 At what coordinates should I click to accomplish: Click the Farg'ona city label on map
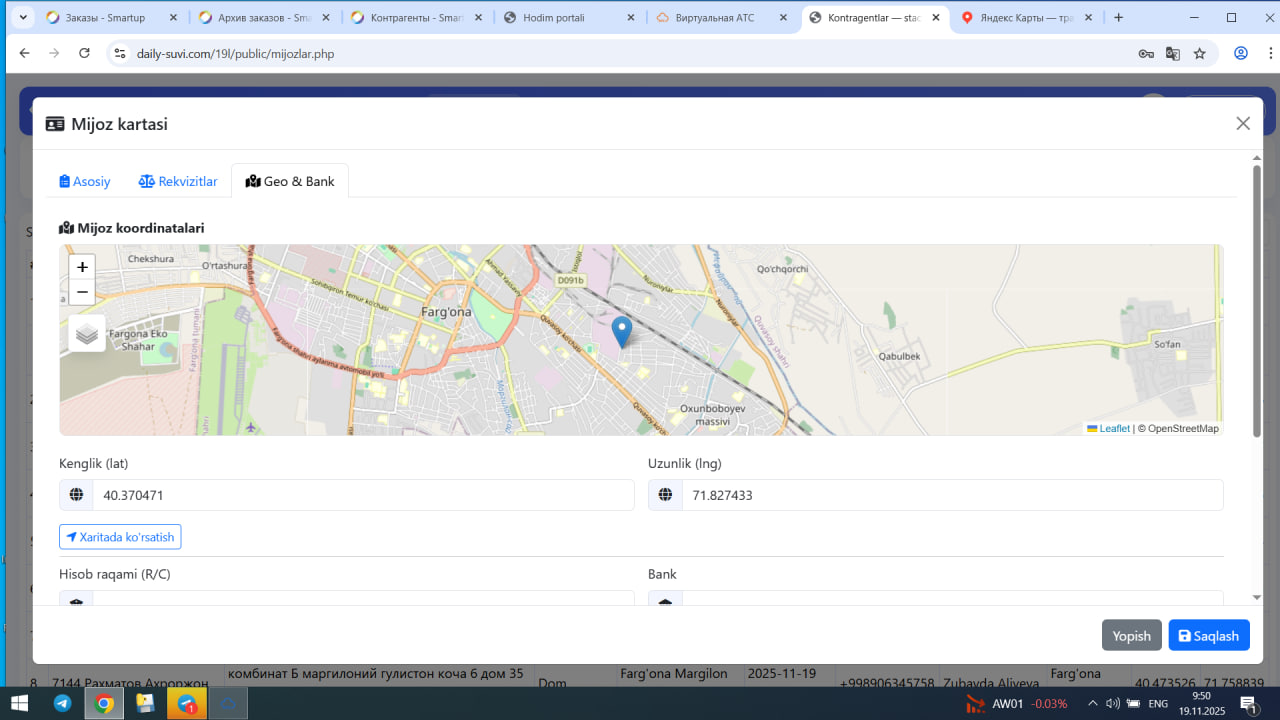tap(446, 312)
